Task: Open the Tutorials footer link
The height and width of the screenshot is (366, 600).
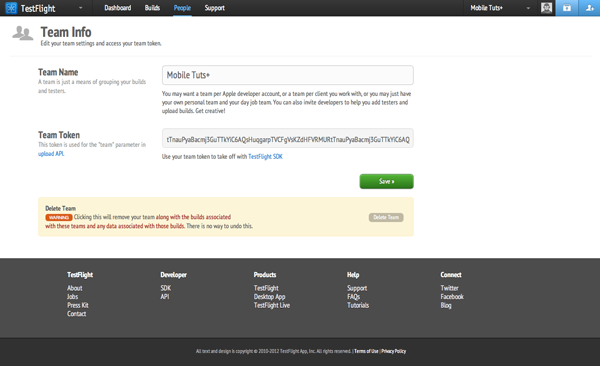Action: [x=358, y=305]
